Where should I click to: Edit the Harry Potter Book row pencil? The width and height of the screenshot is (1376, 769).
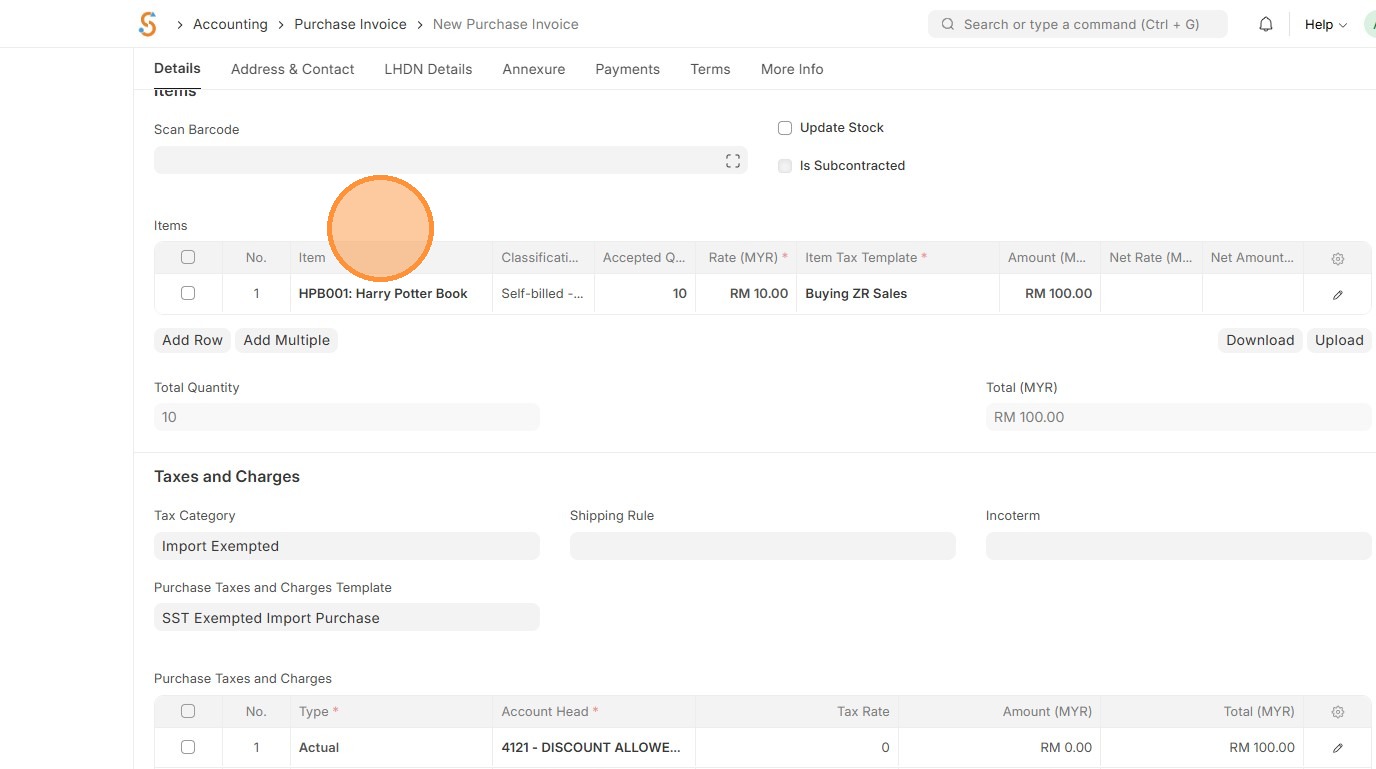click(x=1338, y=294)
